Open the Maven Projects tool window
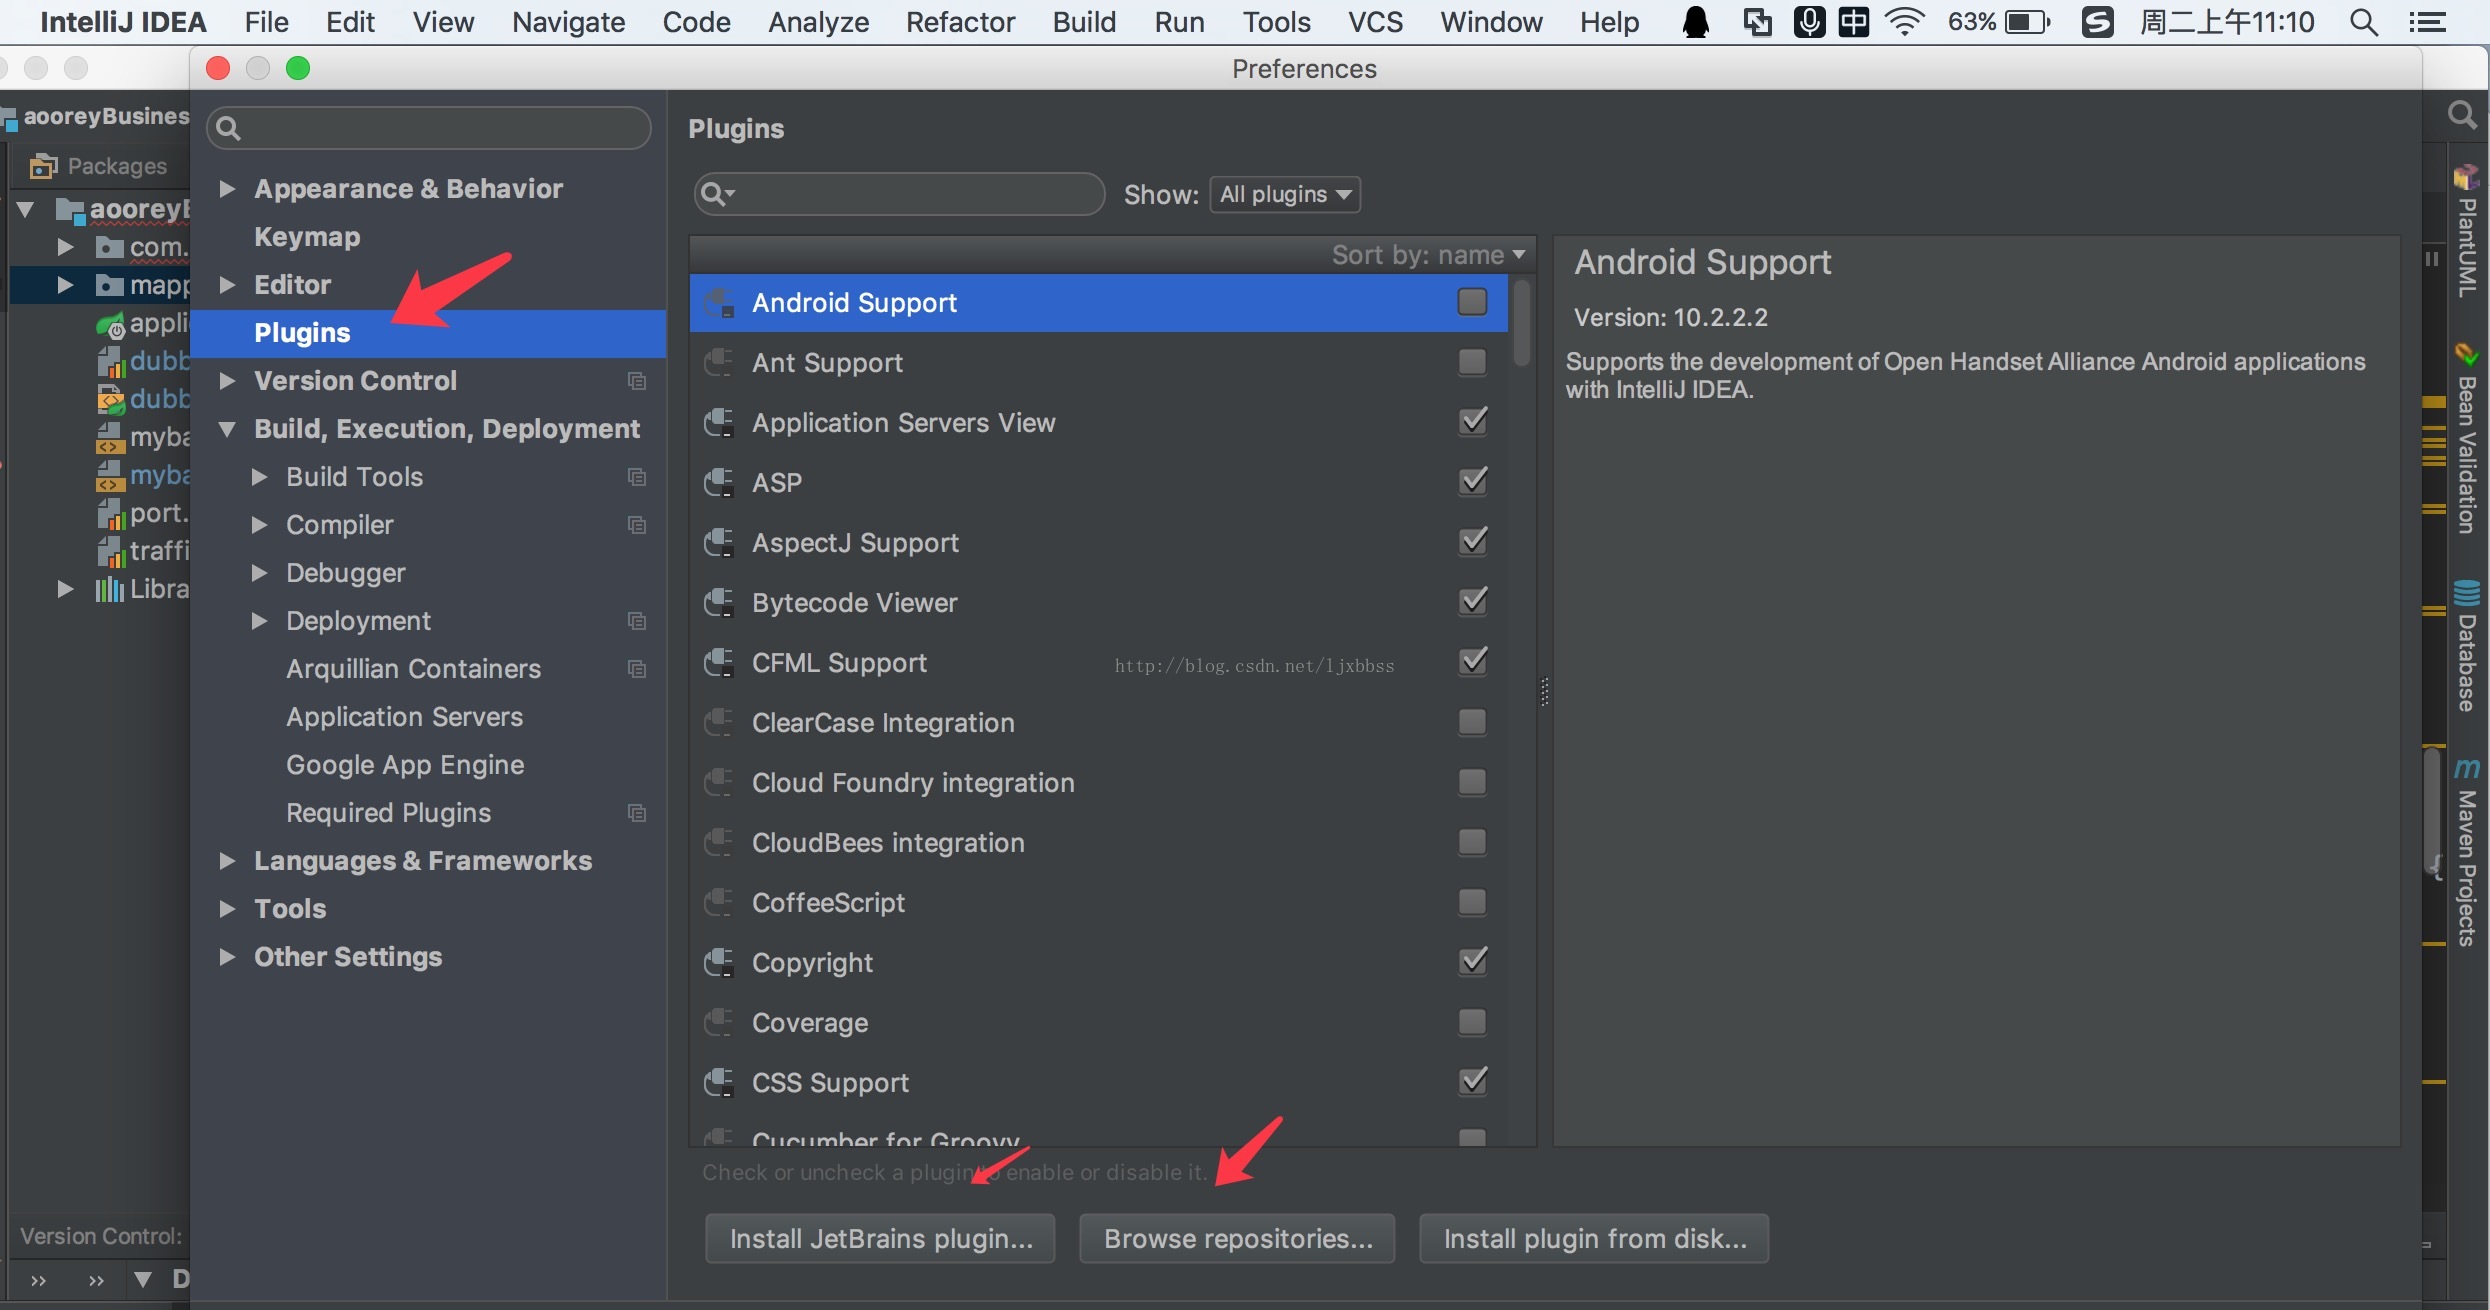 [x=2467, y=852]
